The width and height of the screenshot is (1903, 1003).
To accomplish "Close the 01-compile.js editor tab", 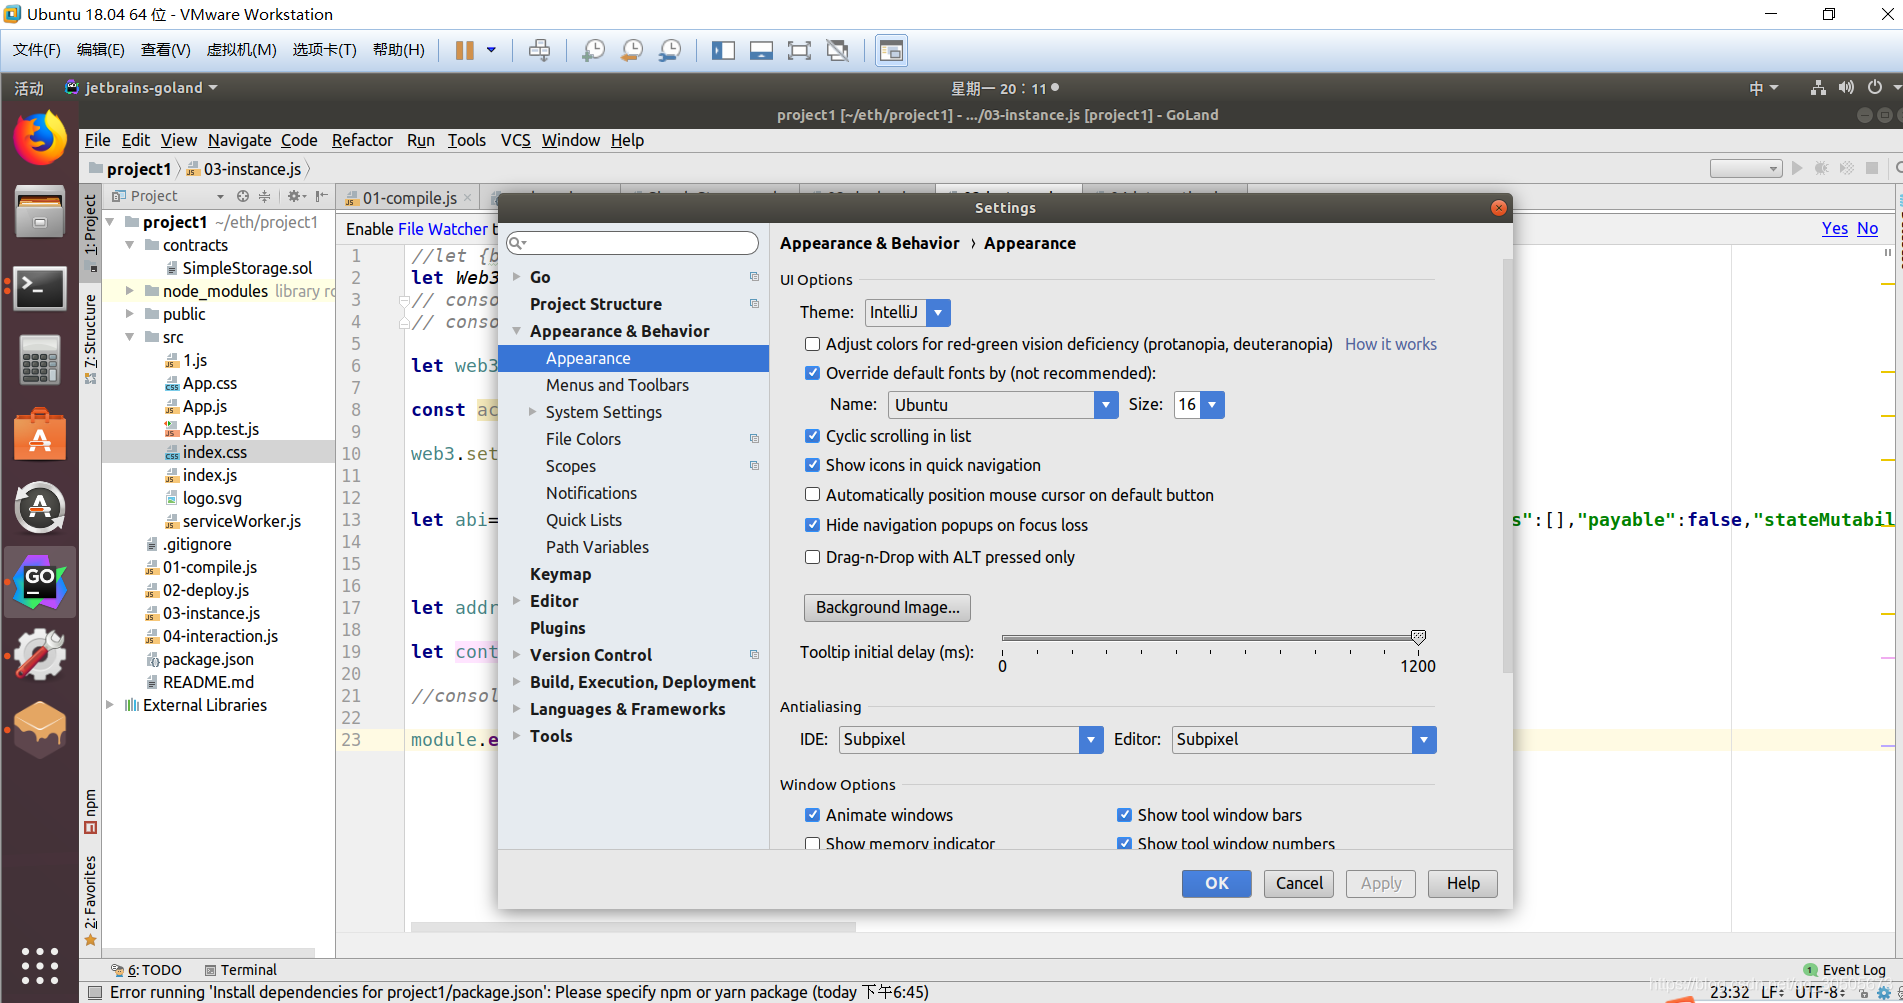I will click(467, 198).
